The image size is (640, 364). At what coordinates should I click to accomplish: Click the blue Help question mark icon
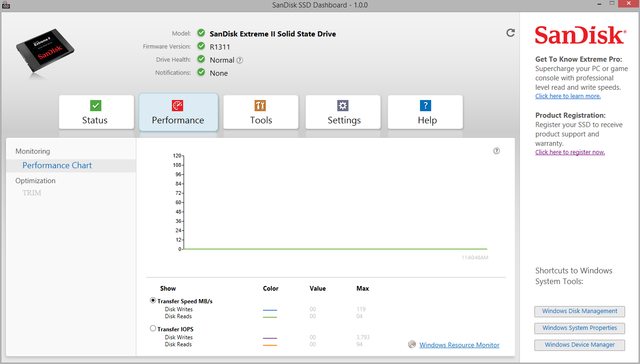point(425,106)
